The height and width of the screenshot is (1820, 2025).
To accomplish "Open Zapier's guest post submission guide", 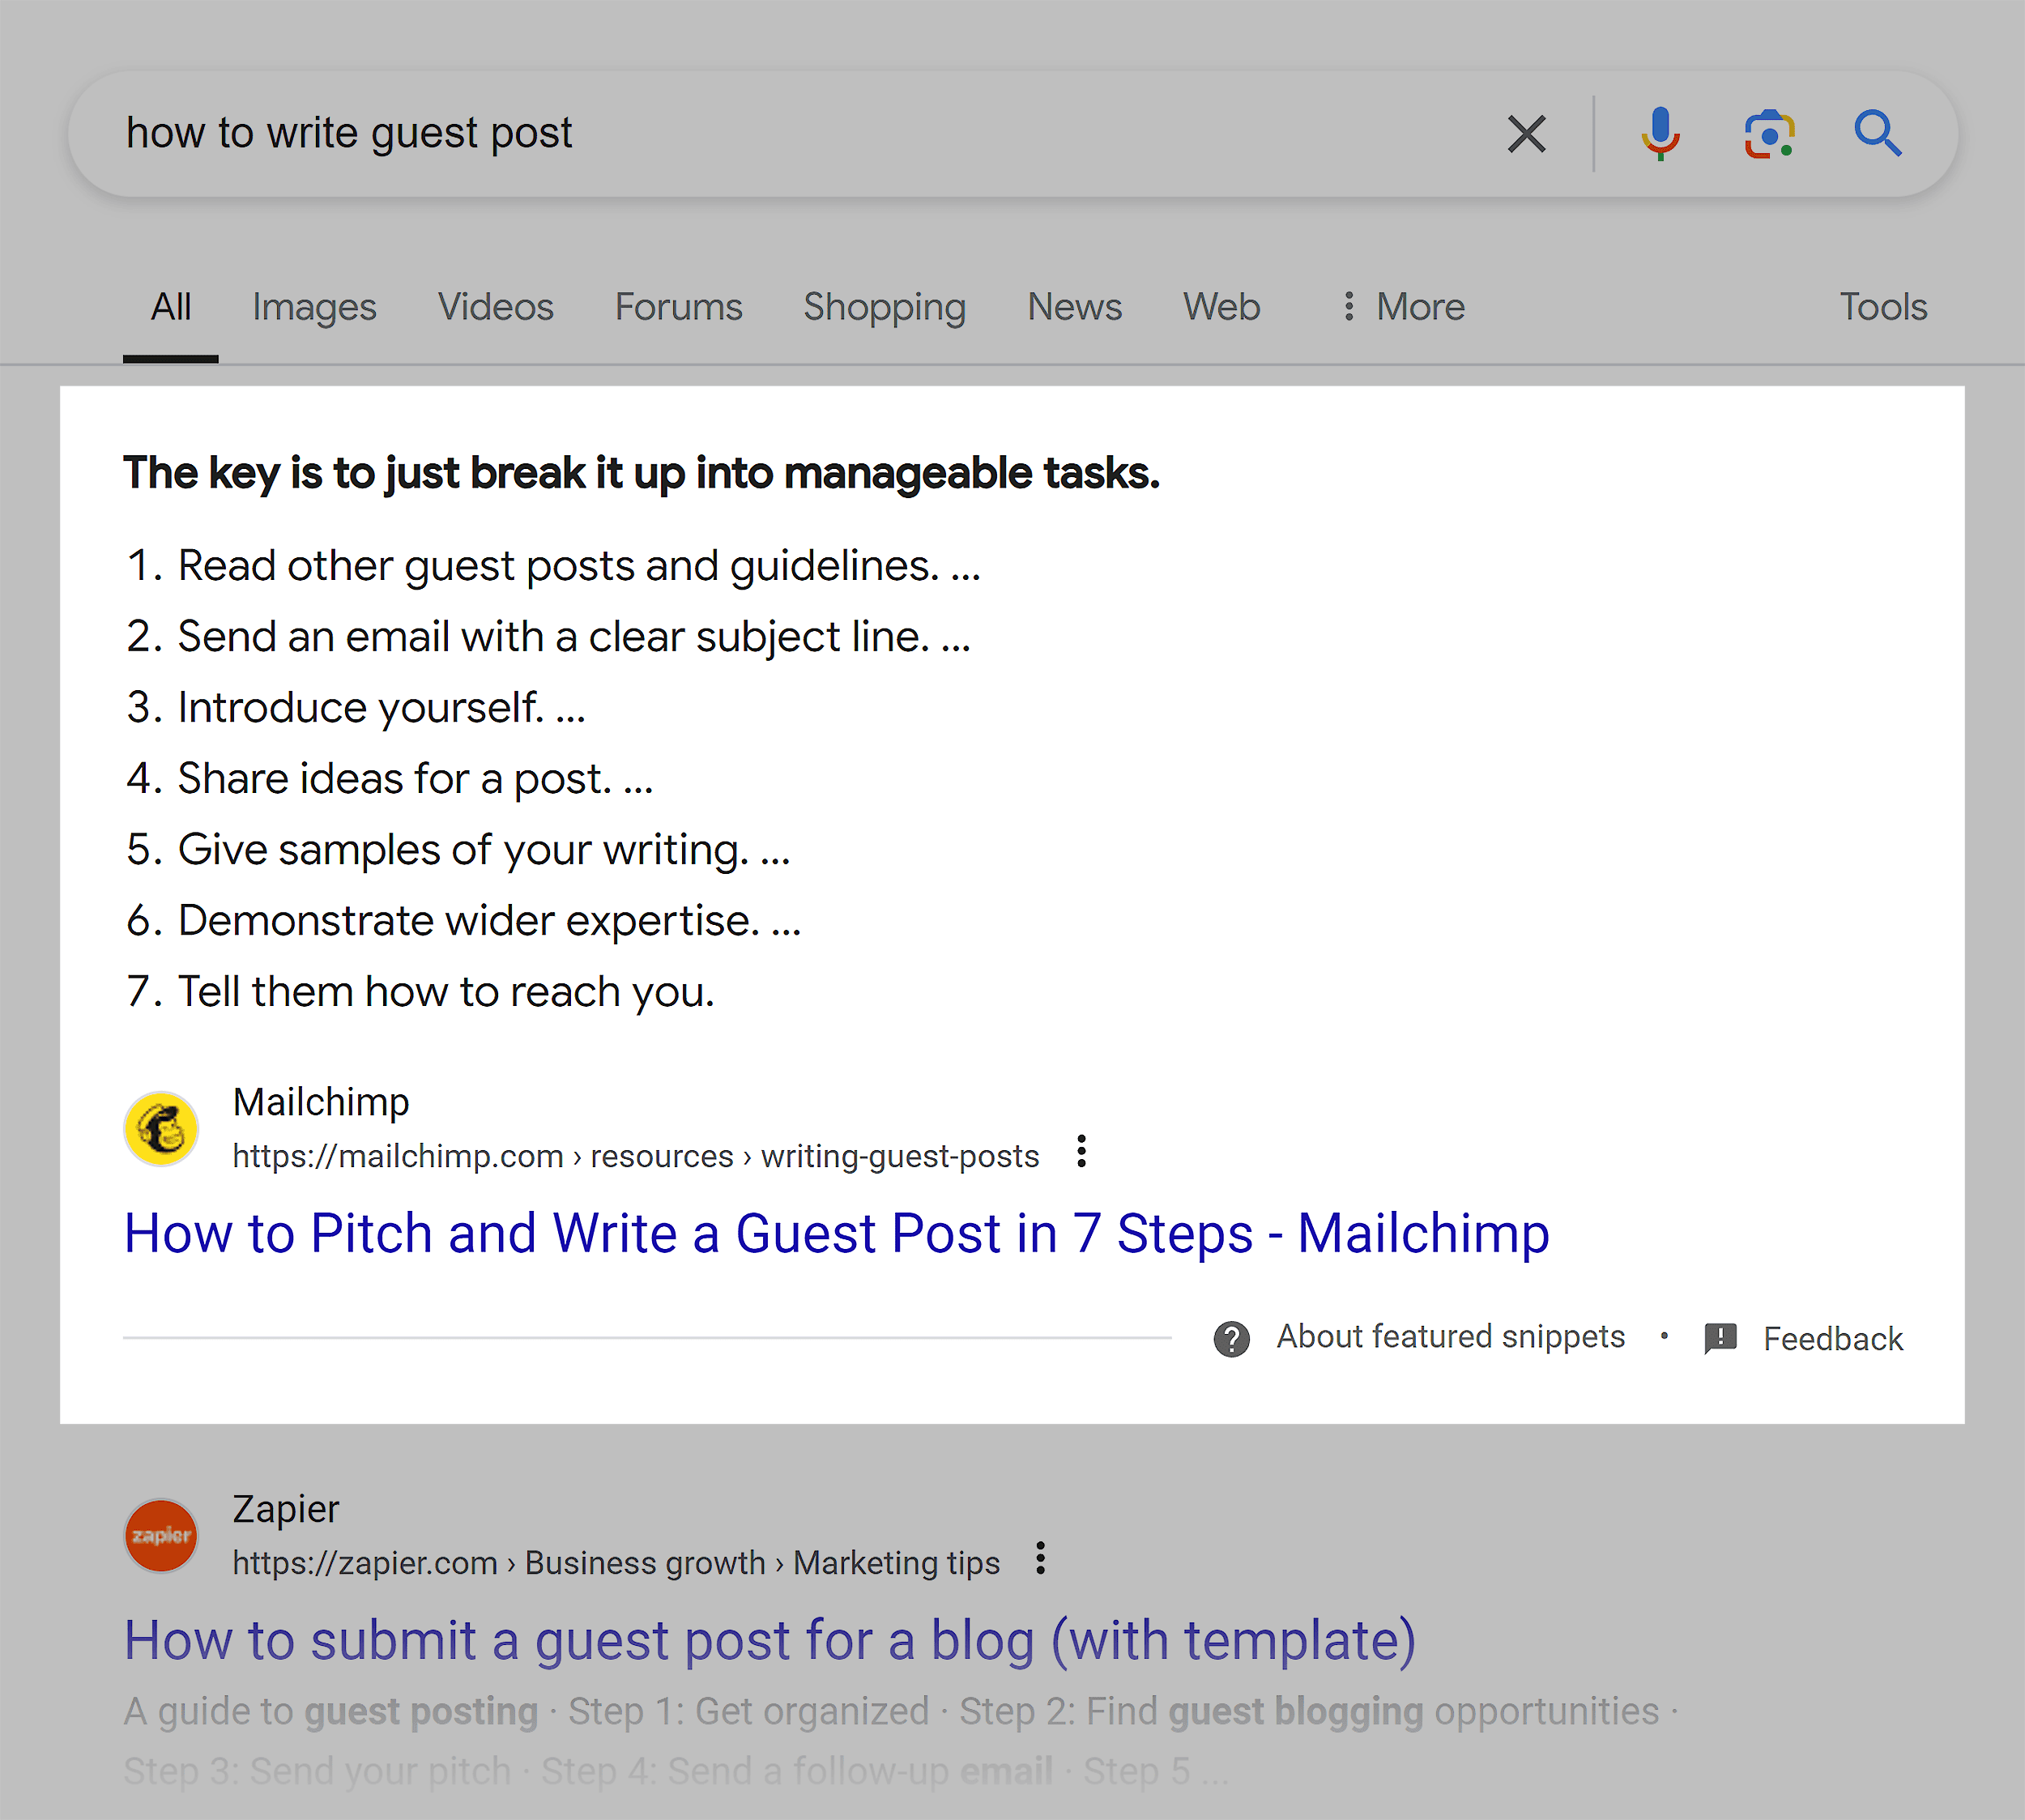I will tap(770, 1640).
